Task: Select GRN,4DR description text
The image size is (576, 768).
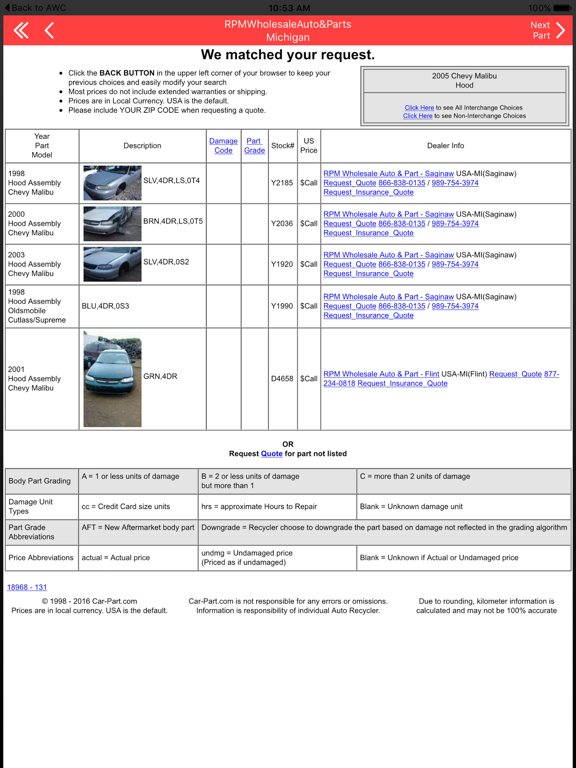Action: pyautogui.click(x=160, y=377)
